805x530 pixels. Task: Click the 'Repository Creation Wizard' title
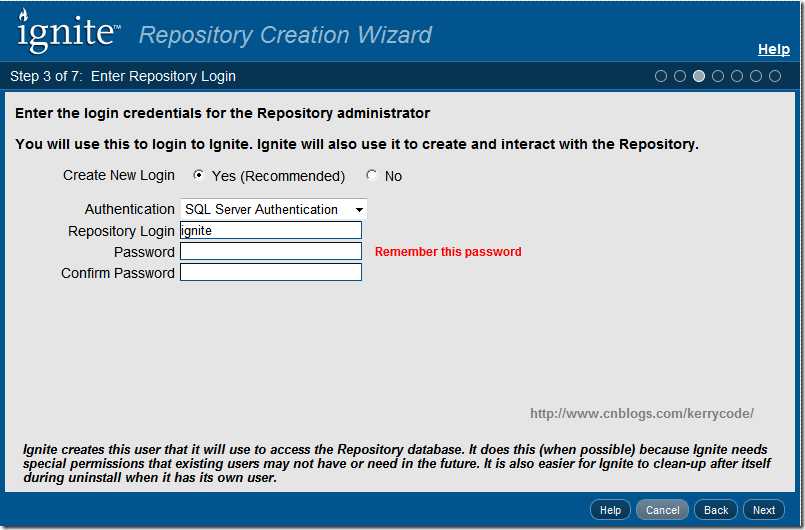[285, 35]
